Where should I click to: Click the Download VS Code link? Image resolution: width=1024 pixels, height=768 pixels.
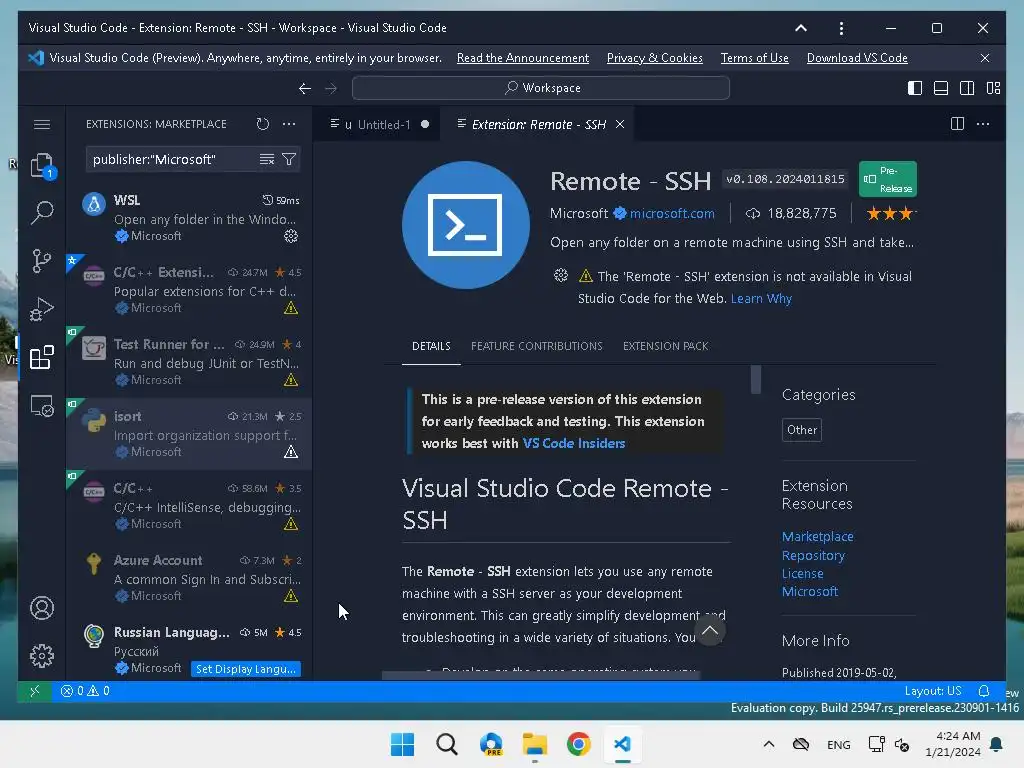point(857,58)
